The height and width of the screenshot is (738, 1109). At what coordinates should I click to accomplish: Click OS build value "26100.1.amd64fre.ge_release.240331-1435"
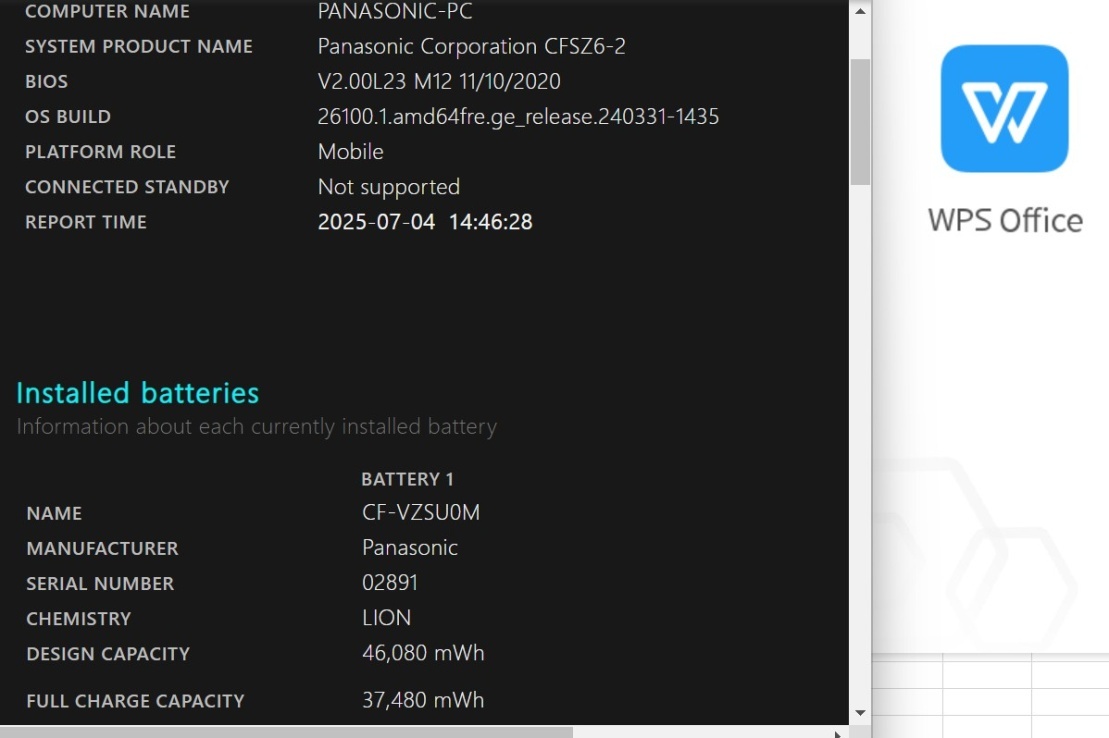518,117
